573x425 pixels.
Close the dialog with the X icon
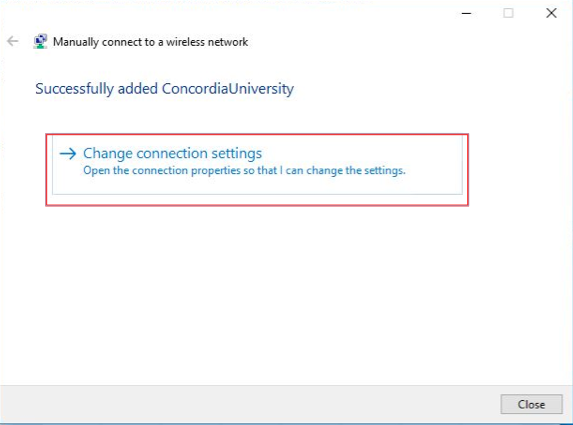coord(551,13)
